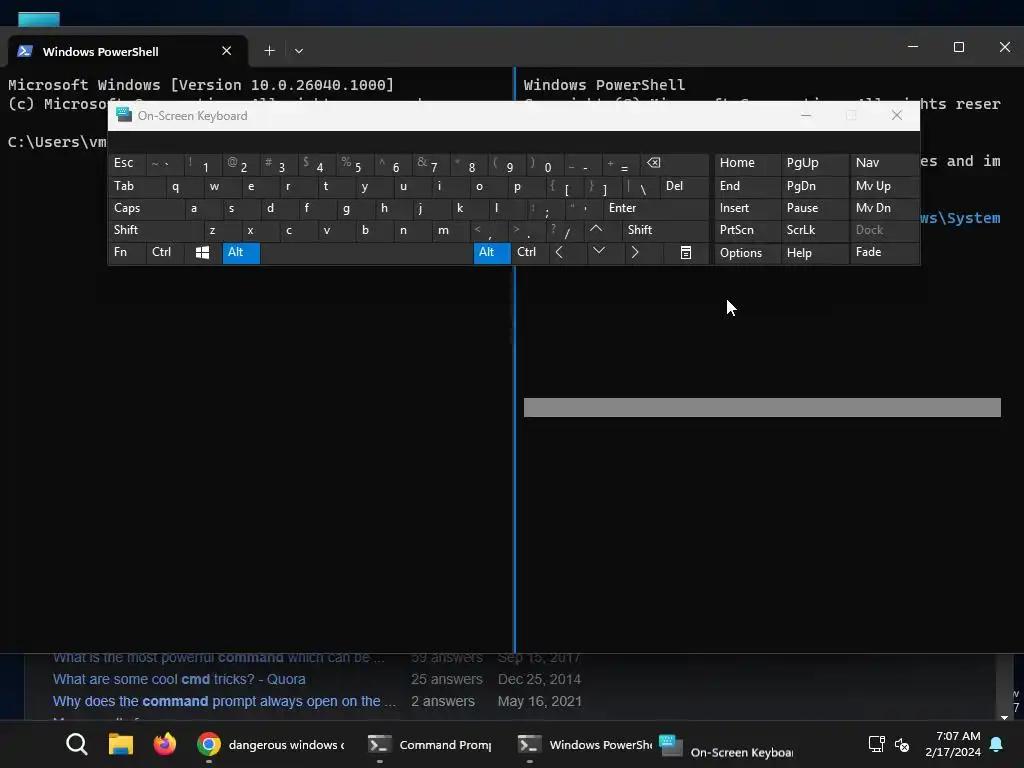Click the down arrow key
This screenshot has width=1024, height=768.
[x=598, y=251]
